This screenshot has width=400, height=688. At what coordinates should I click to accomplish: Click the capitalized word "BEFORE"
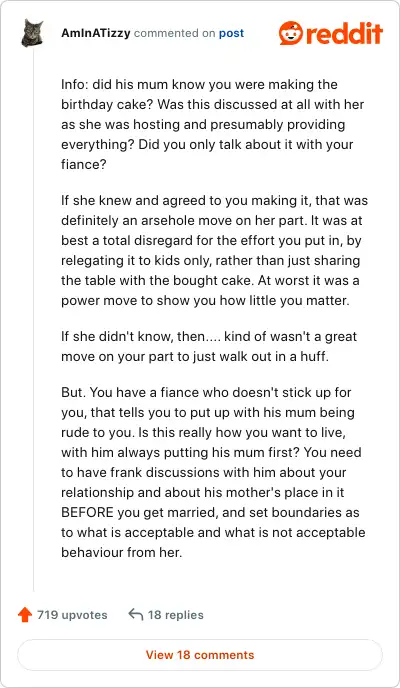87,512
